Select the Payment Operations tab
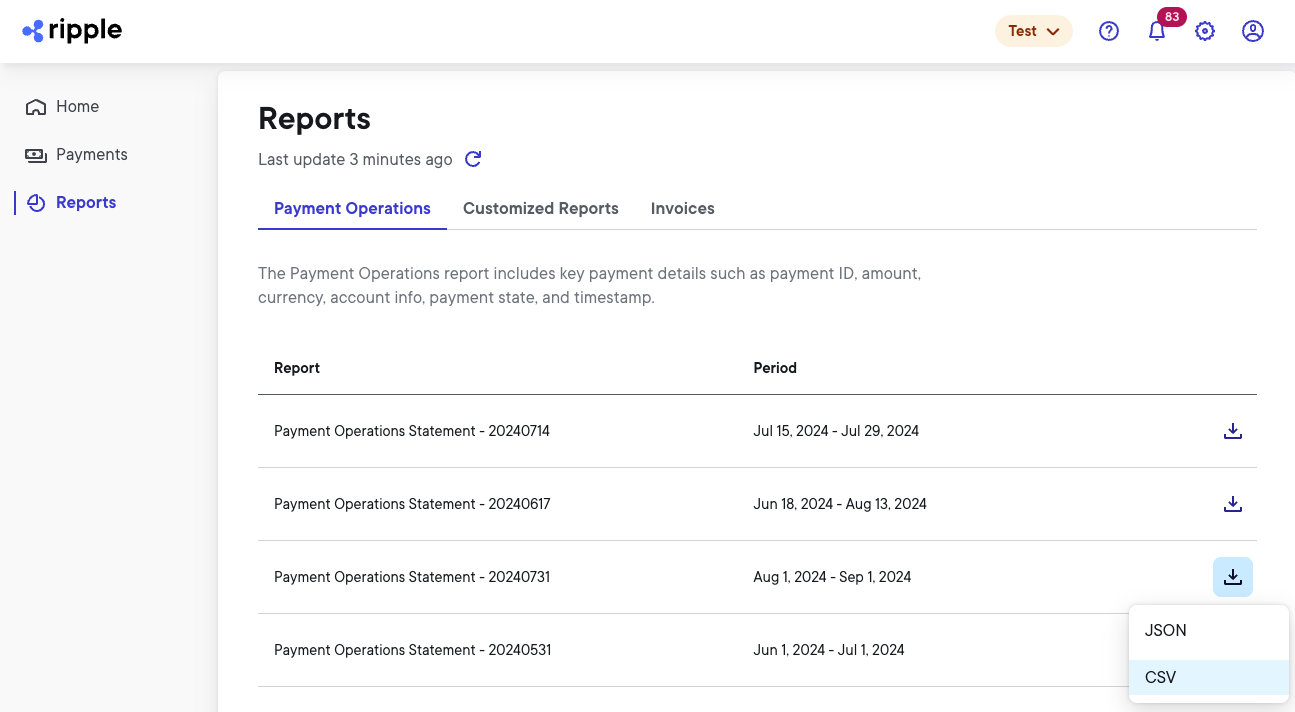 click(x=352, y=208)
